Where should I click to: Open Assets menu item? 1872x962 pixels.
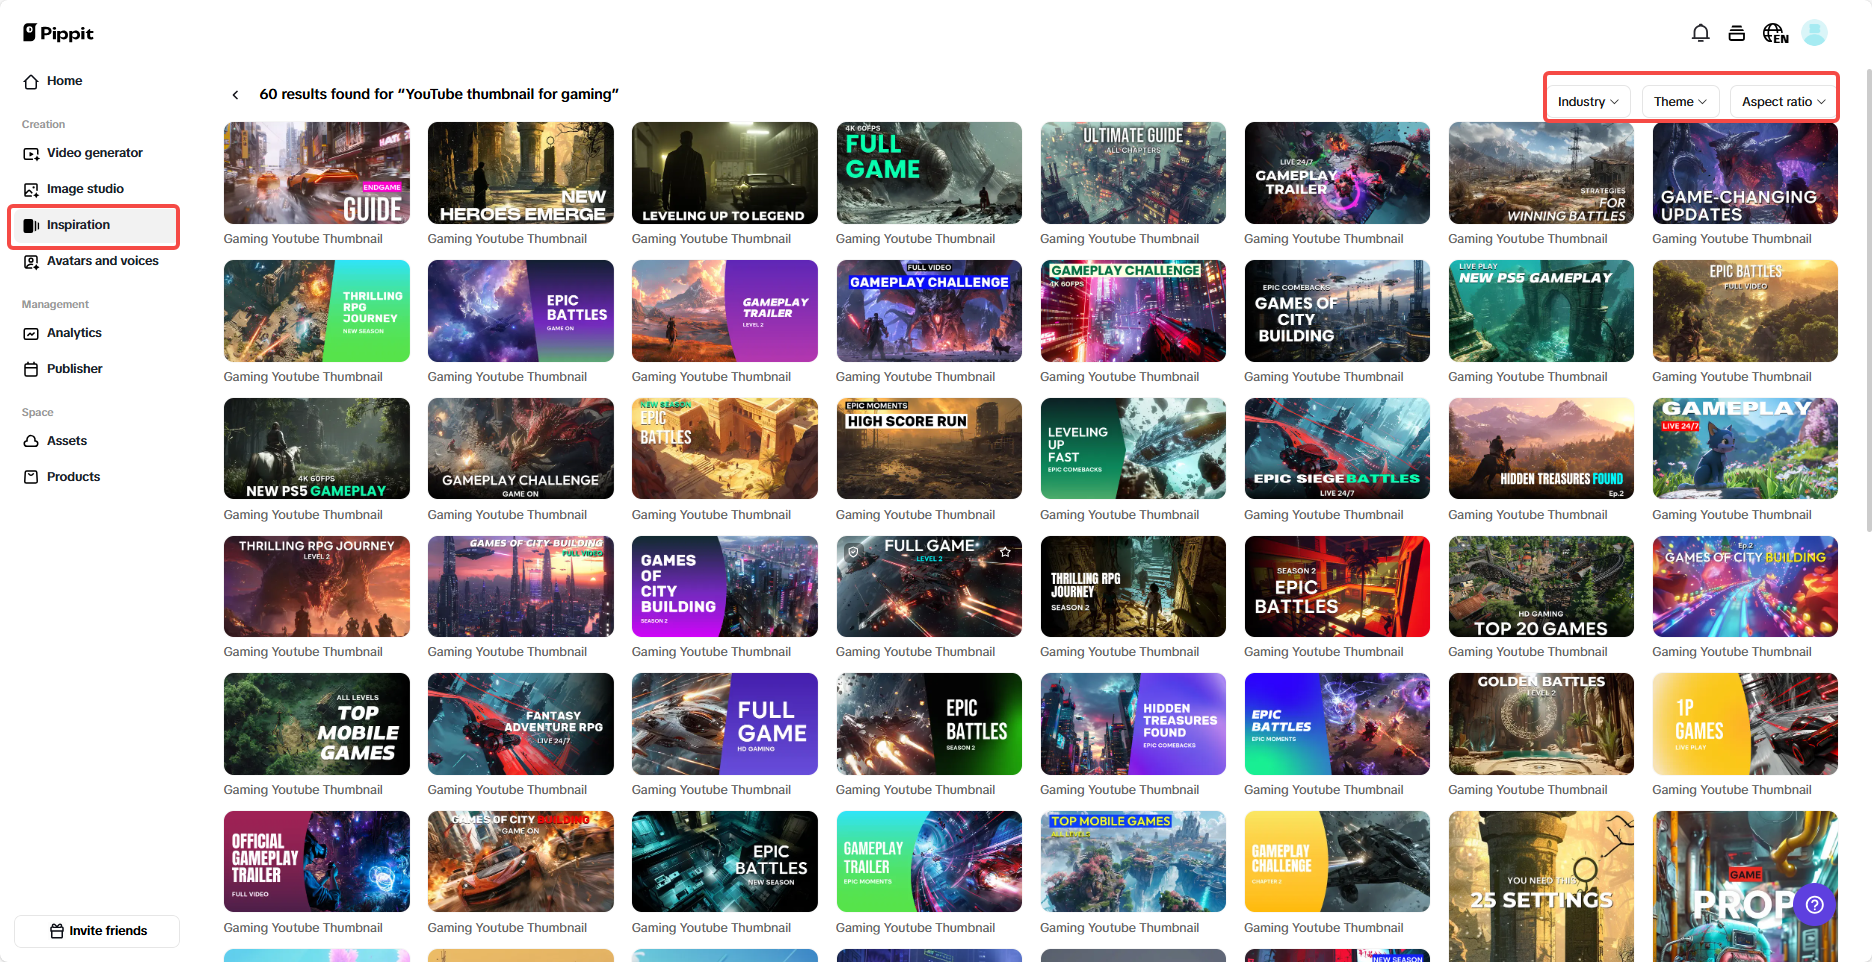tap(94, 442)
